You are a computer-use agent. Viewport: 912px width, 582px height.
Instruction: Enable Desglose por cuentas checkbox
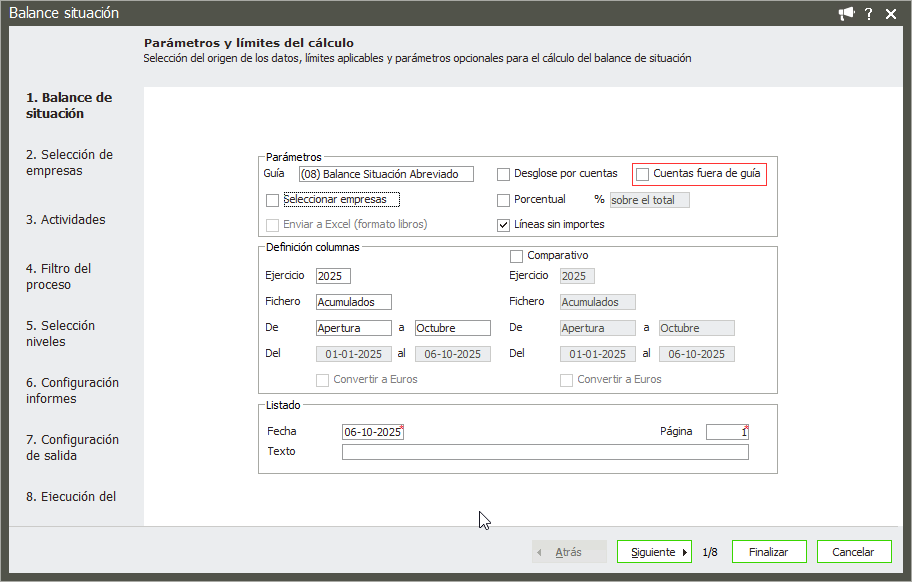click(x=504, y=174)
